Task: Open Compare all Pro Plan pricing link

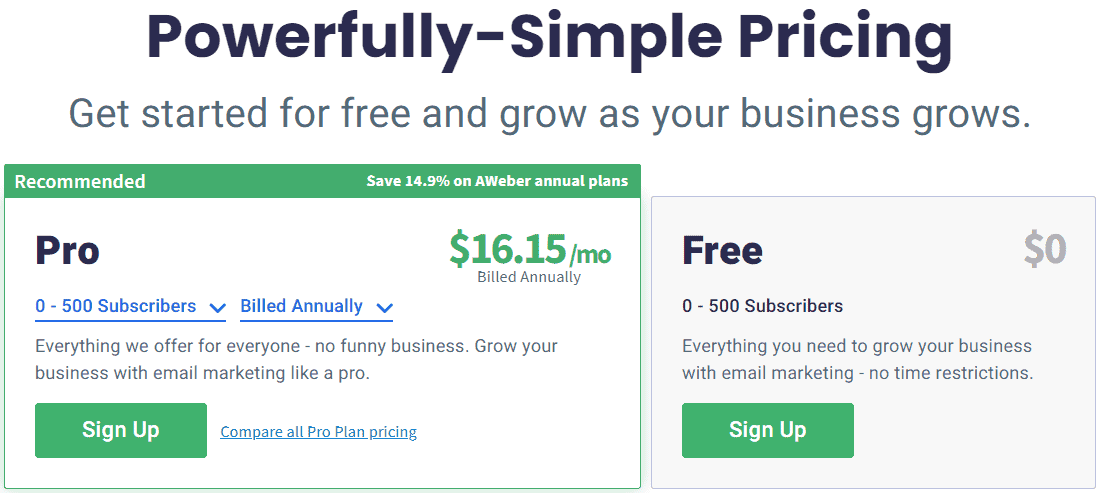Action: pyautogui.click(x=318, y=432)
